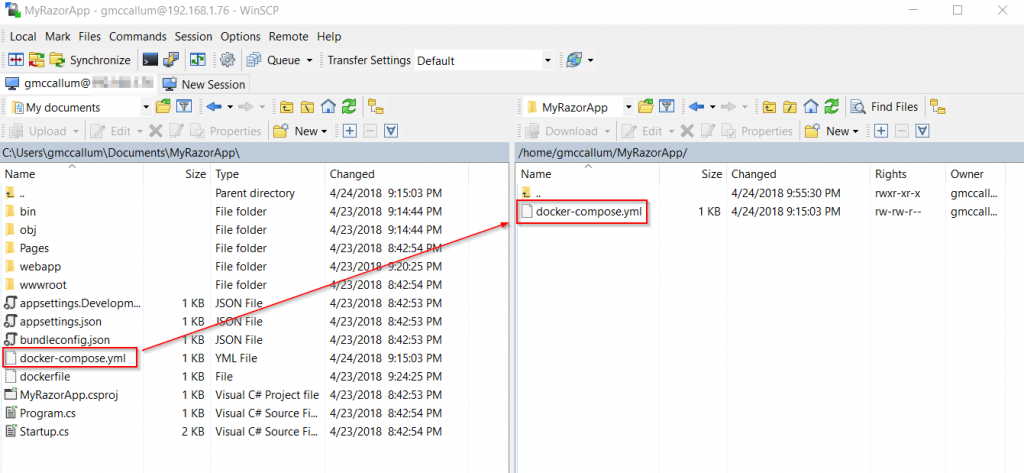Go back in the remote panel
The height and width of the screenshot is (473, 1024).
696,106
